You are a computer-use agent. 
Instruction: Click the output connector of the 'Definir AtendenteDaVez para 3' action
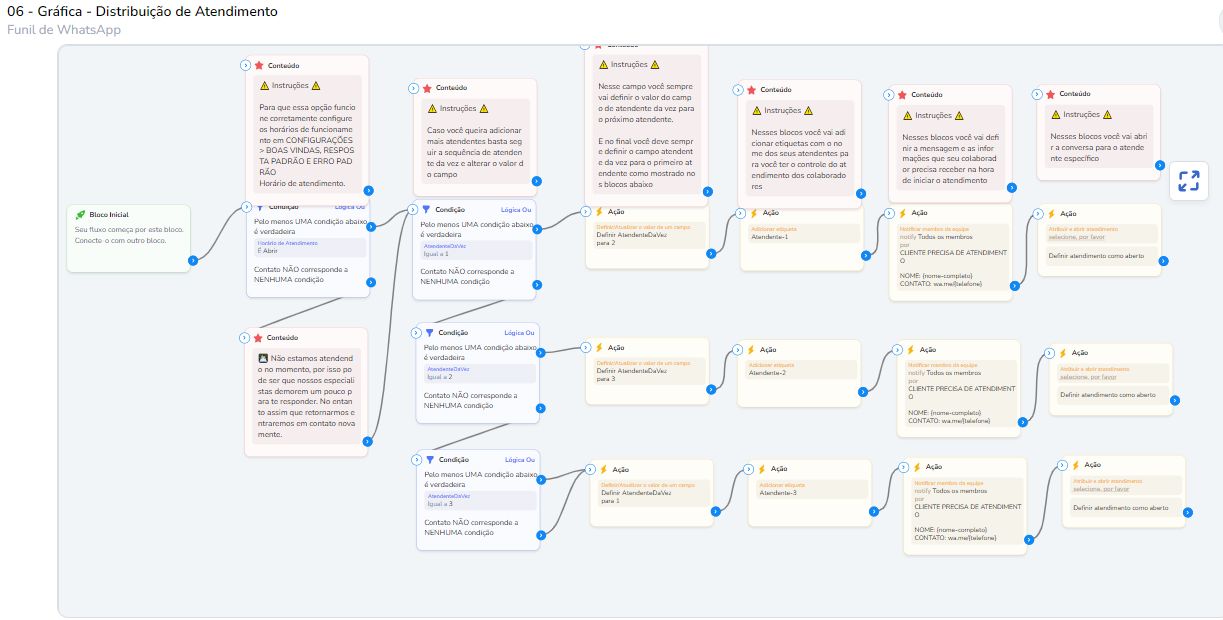(709, 389)
